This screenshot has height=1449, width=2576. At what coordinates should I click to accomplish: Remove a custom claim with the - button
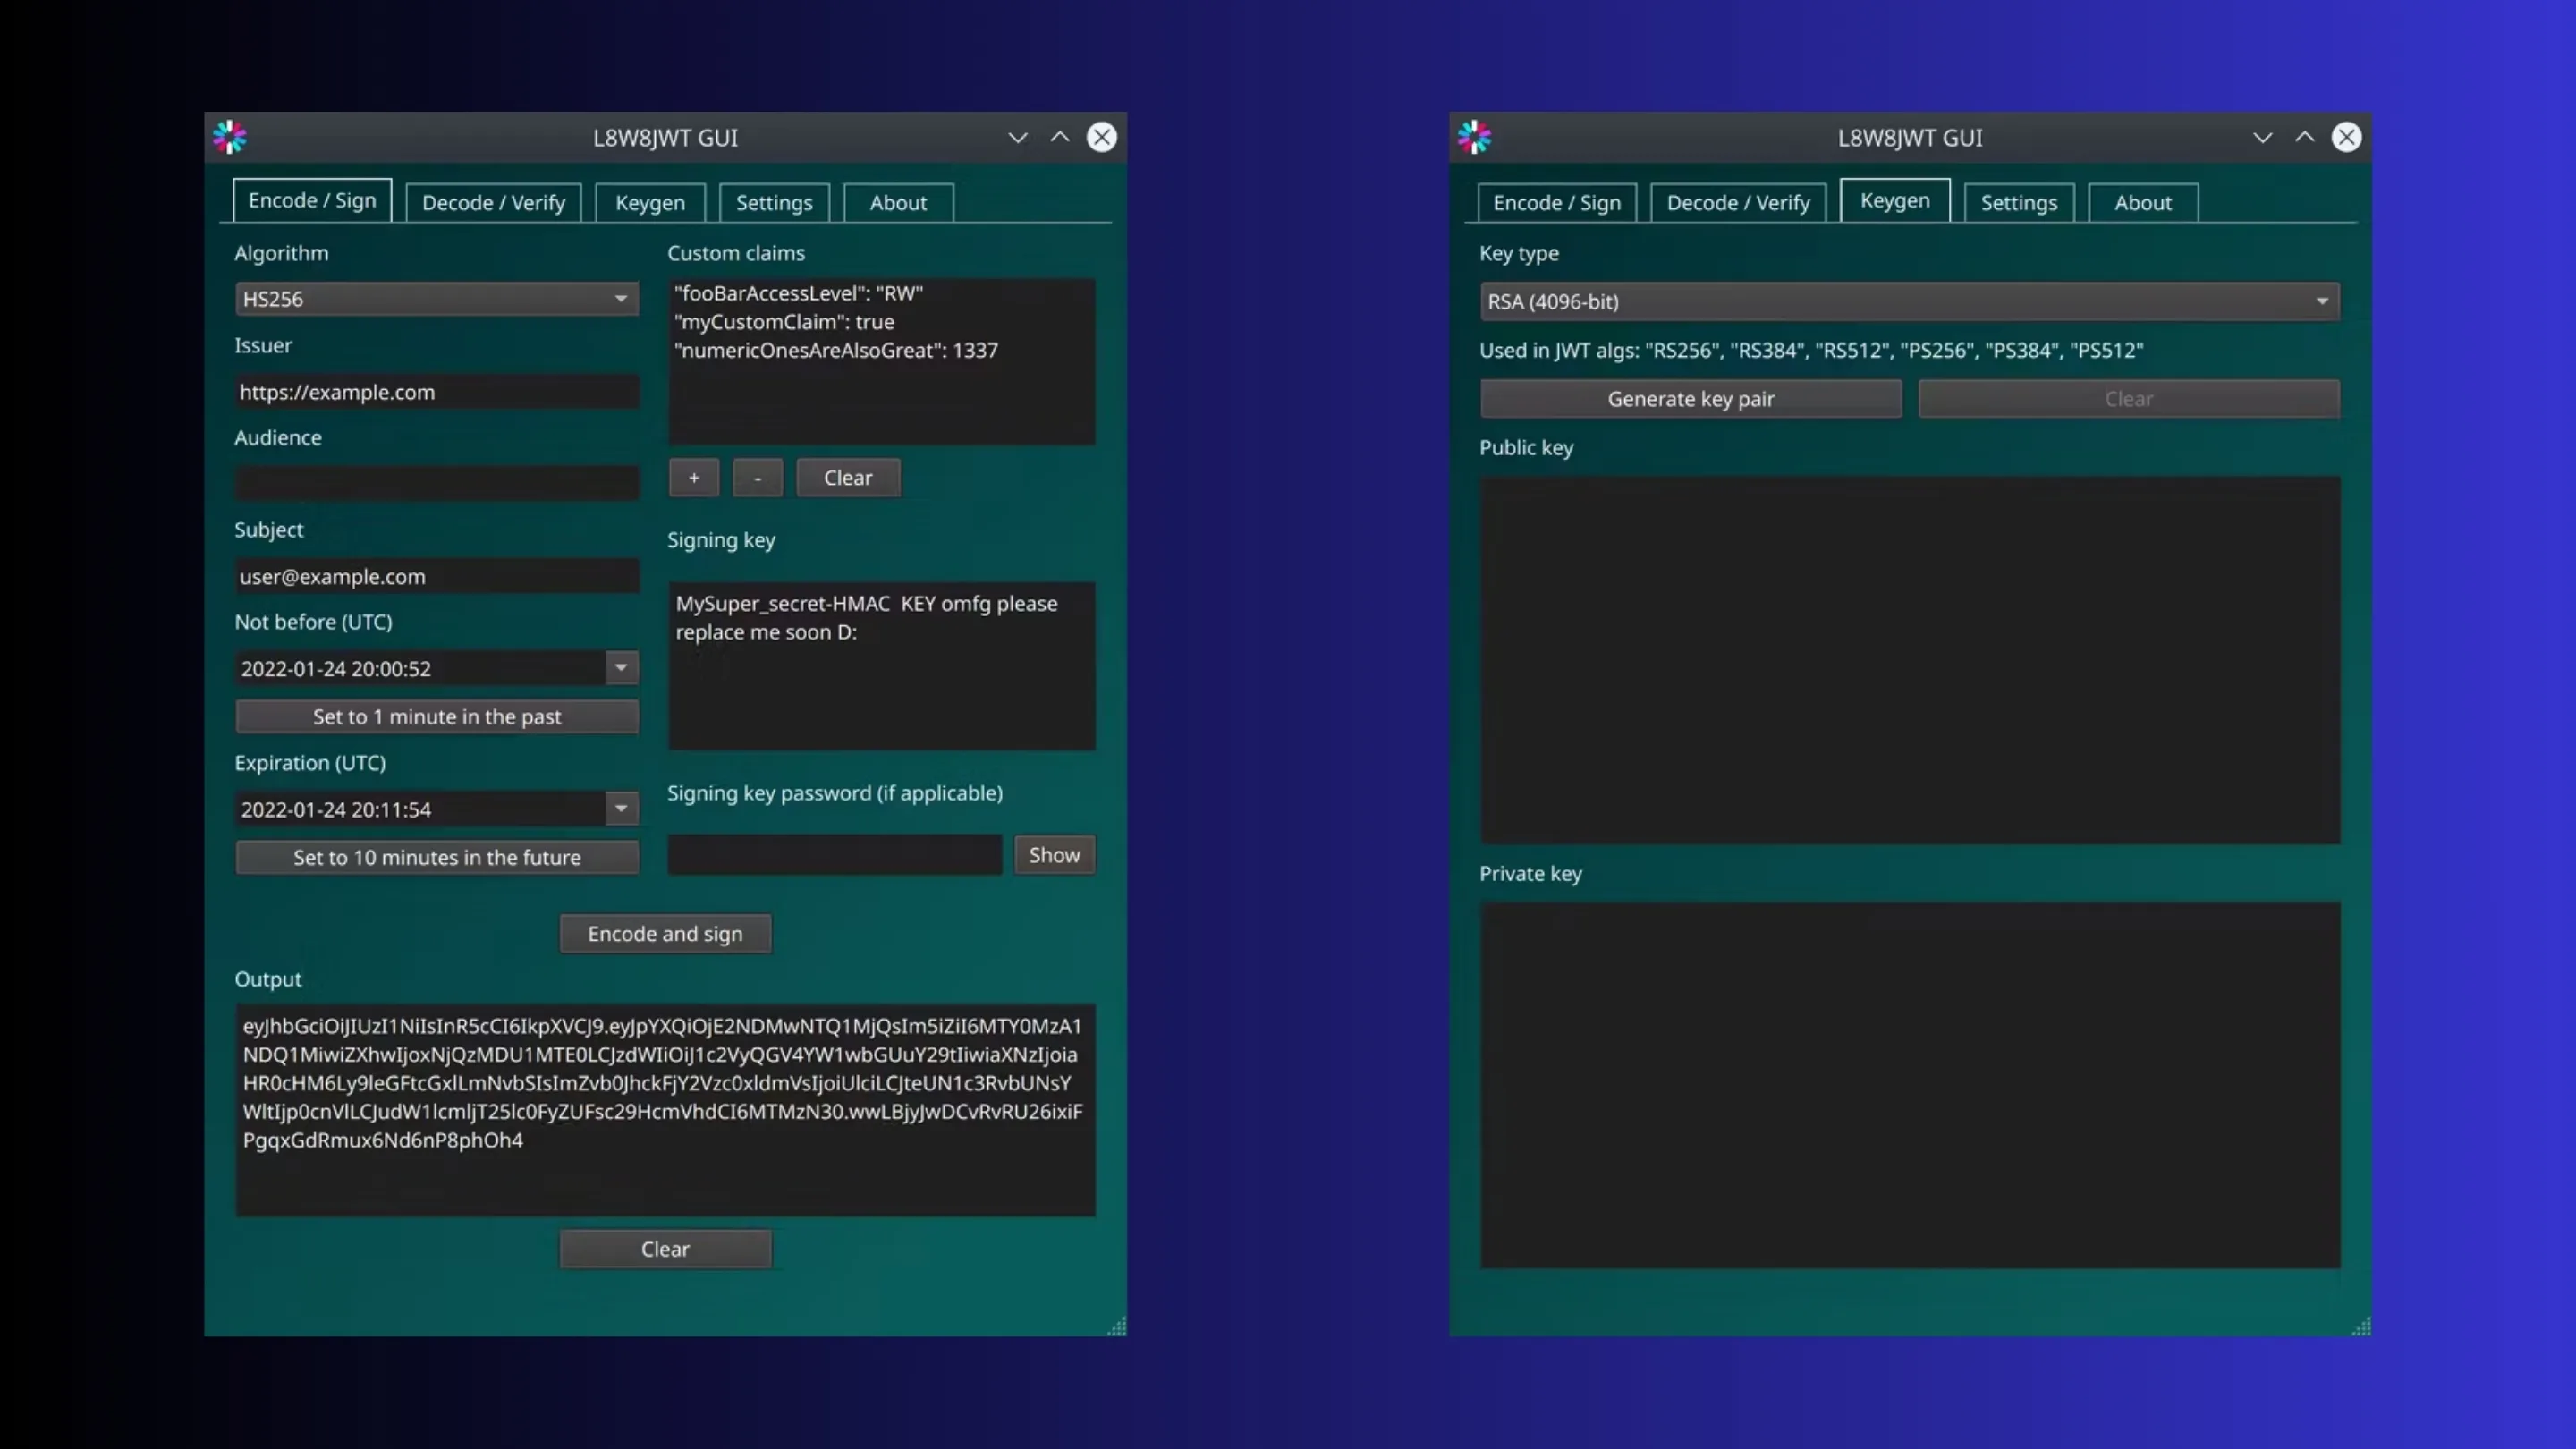click(x=758, y=478)
